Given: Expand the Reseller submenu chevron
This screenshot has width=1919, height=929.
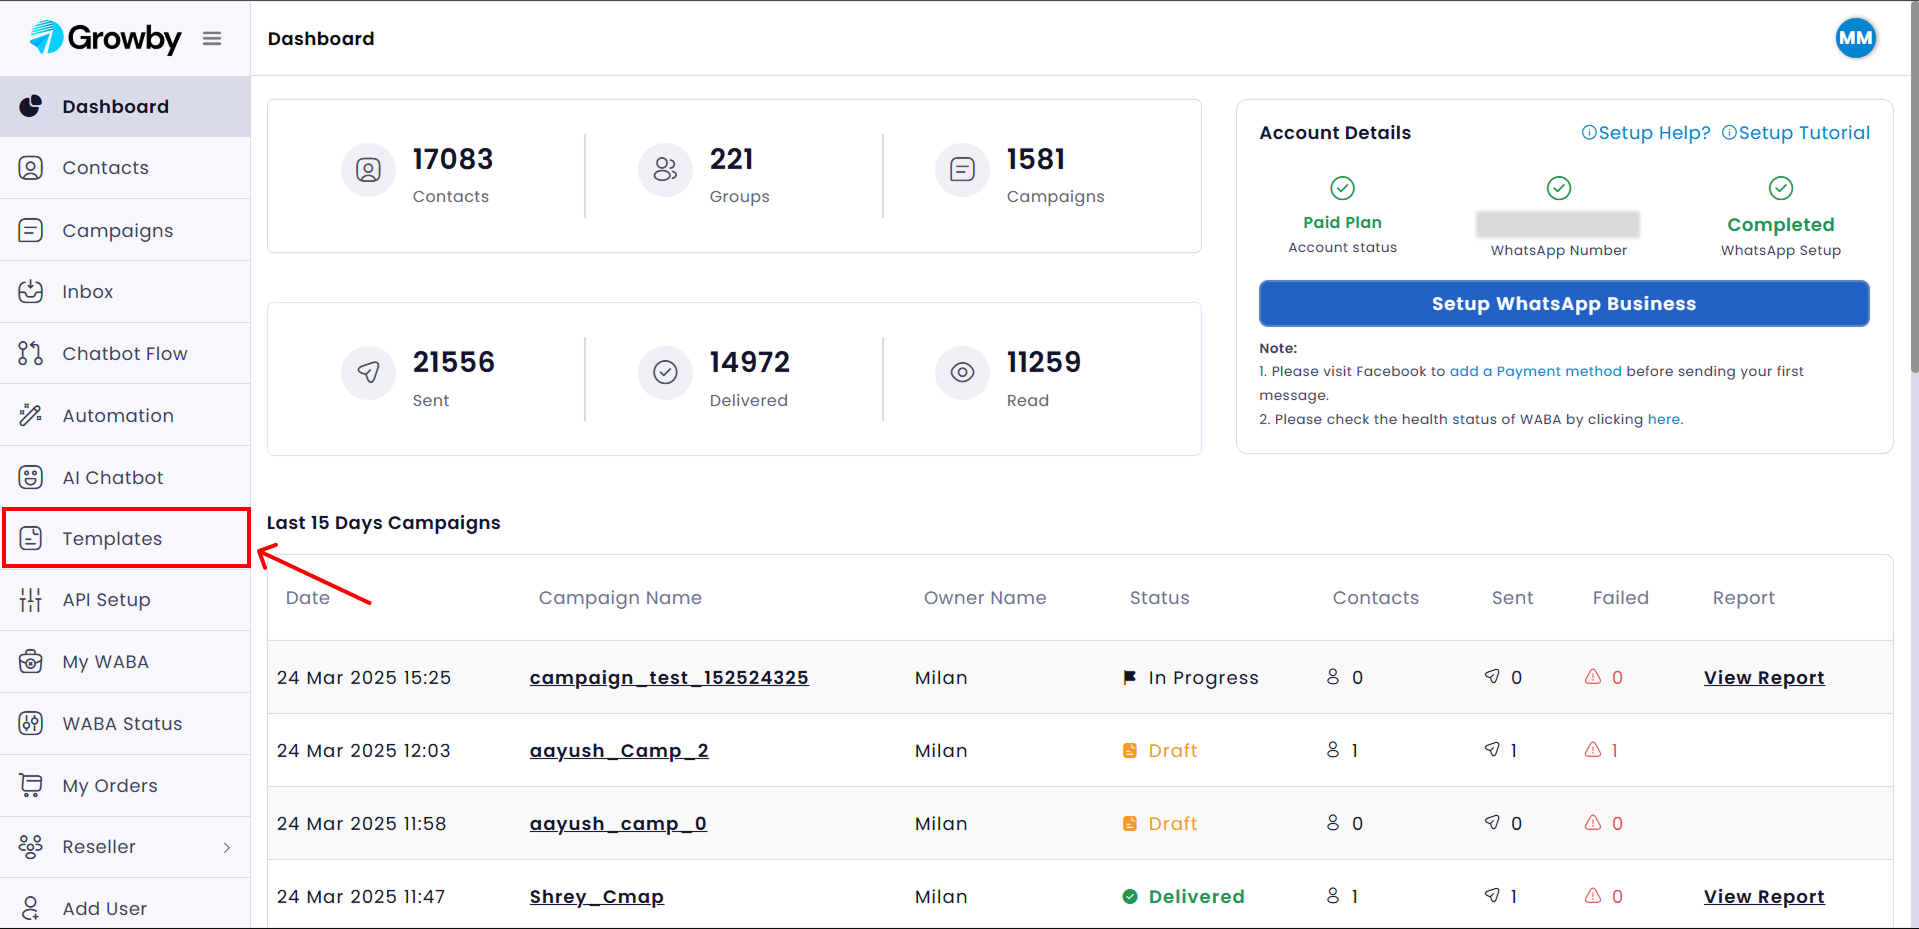Looking at the screenshot, I should (x=227, y=847).
